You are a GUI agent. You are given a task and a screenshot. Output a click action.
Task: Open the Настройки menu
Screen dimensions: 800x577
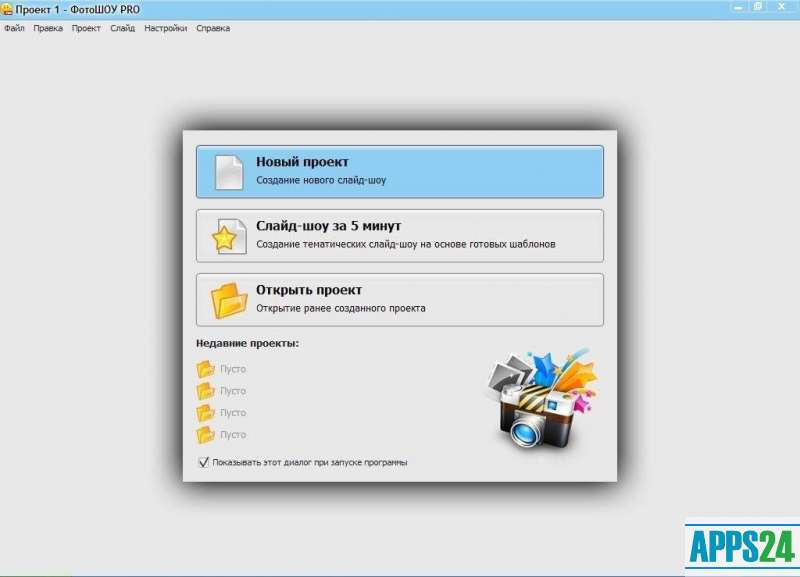pyautogui.click(x=165, y=28)
